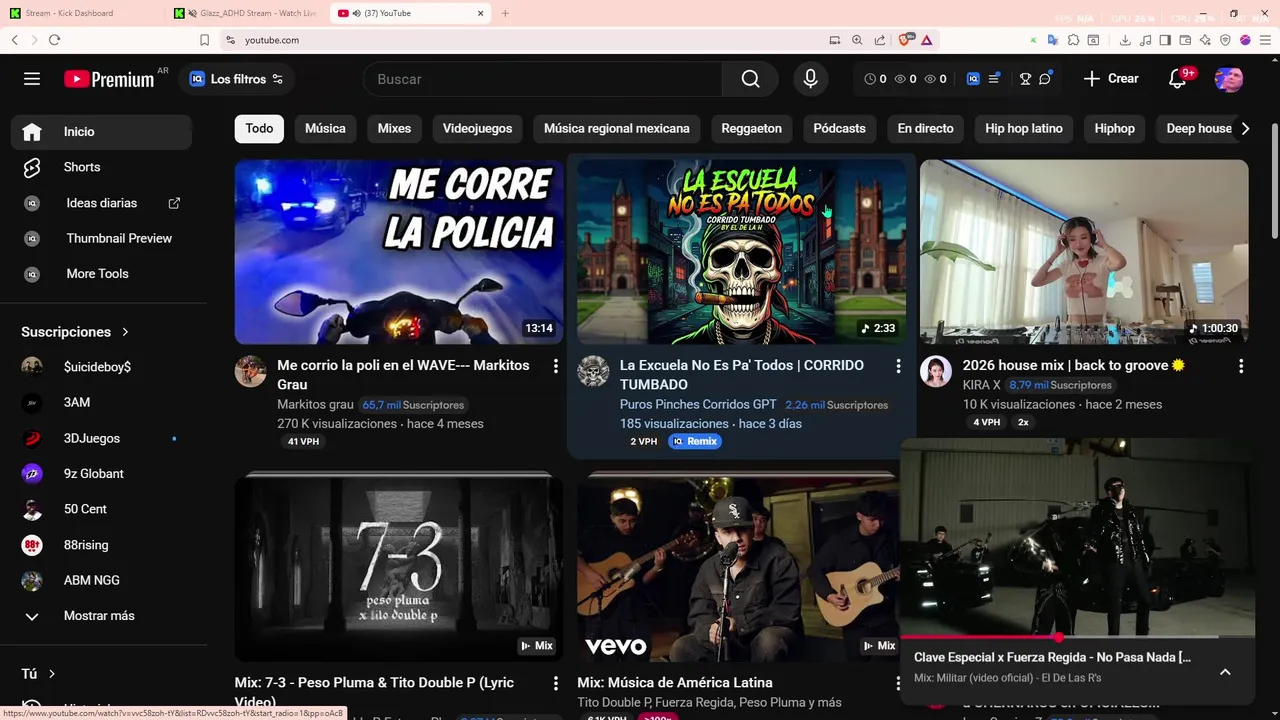1280x720 pixels.
Task: Open the vidIQ chat bubble icon
Action: [x=1045, y=79]
